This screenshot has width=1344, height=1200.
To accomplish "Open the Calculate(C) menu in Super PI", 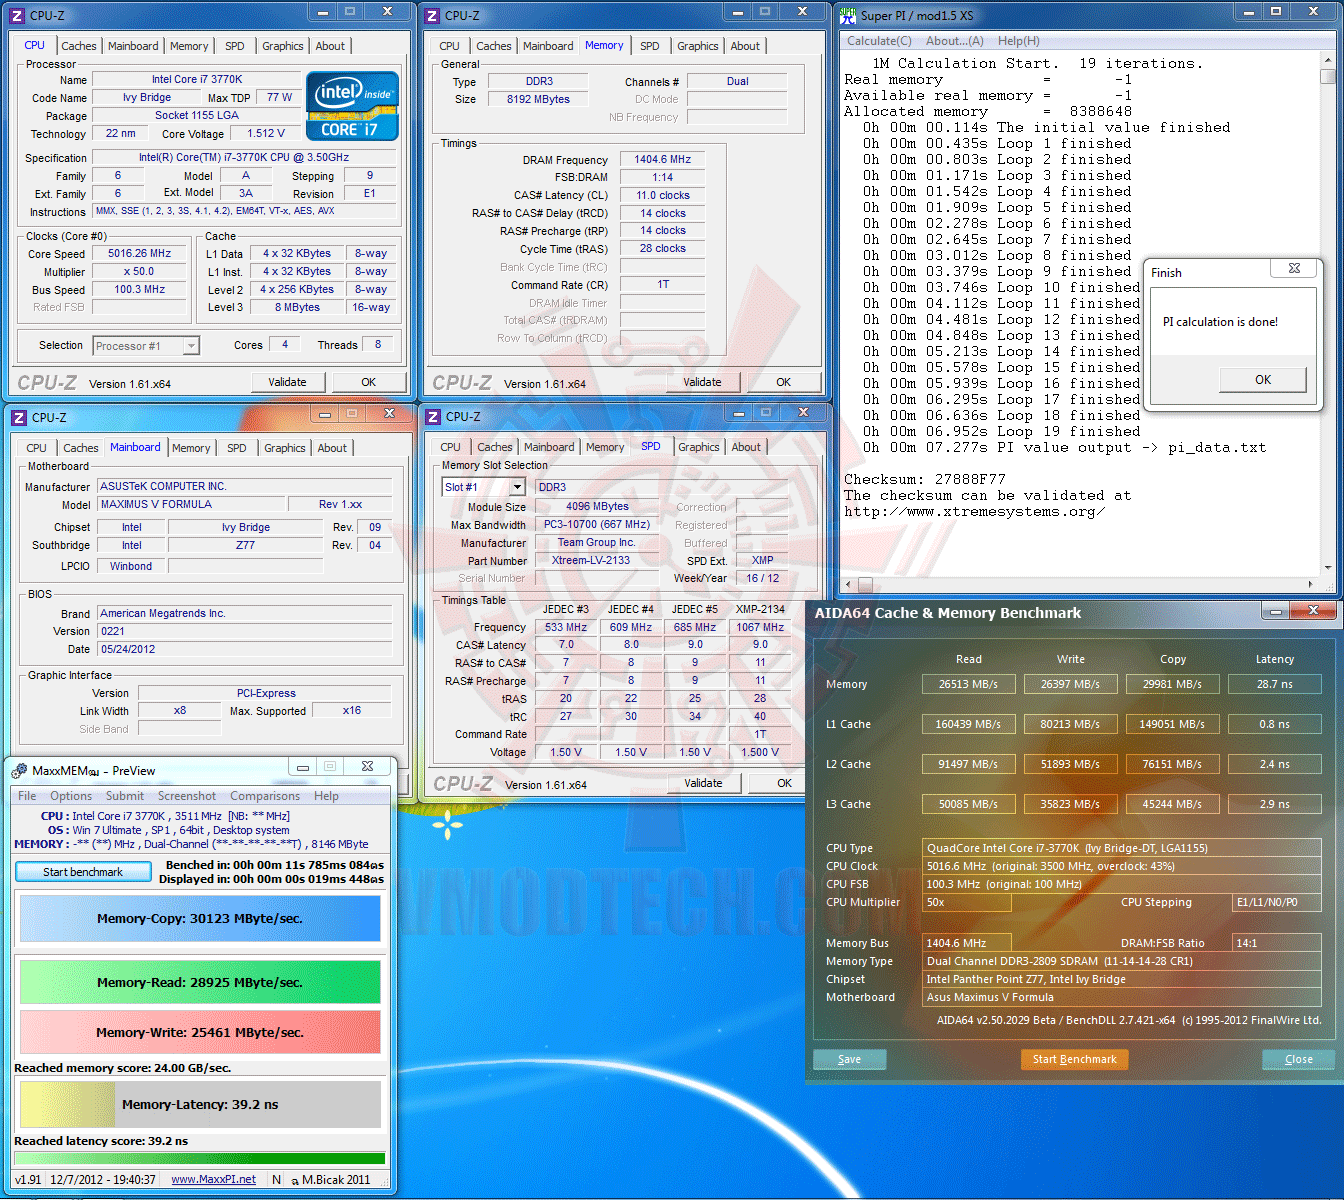I will [879, 41].
